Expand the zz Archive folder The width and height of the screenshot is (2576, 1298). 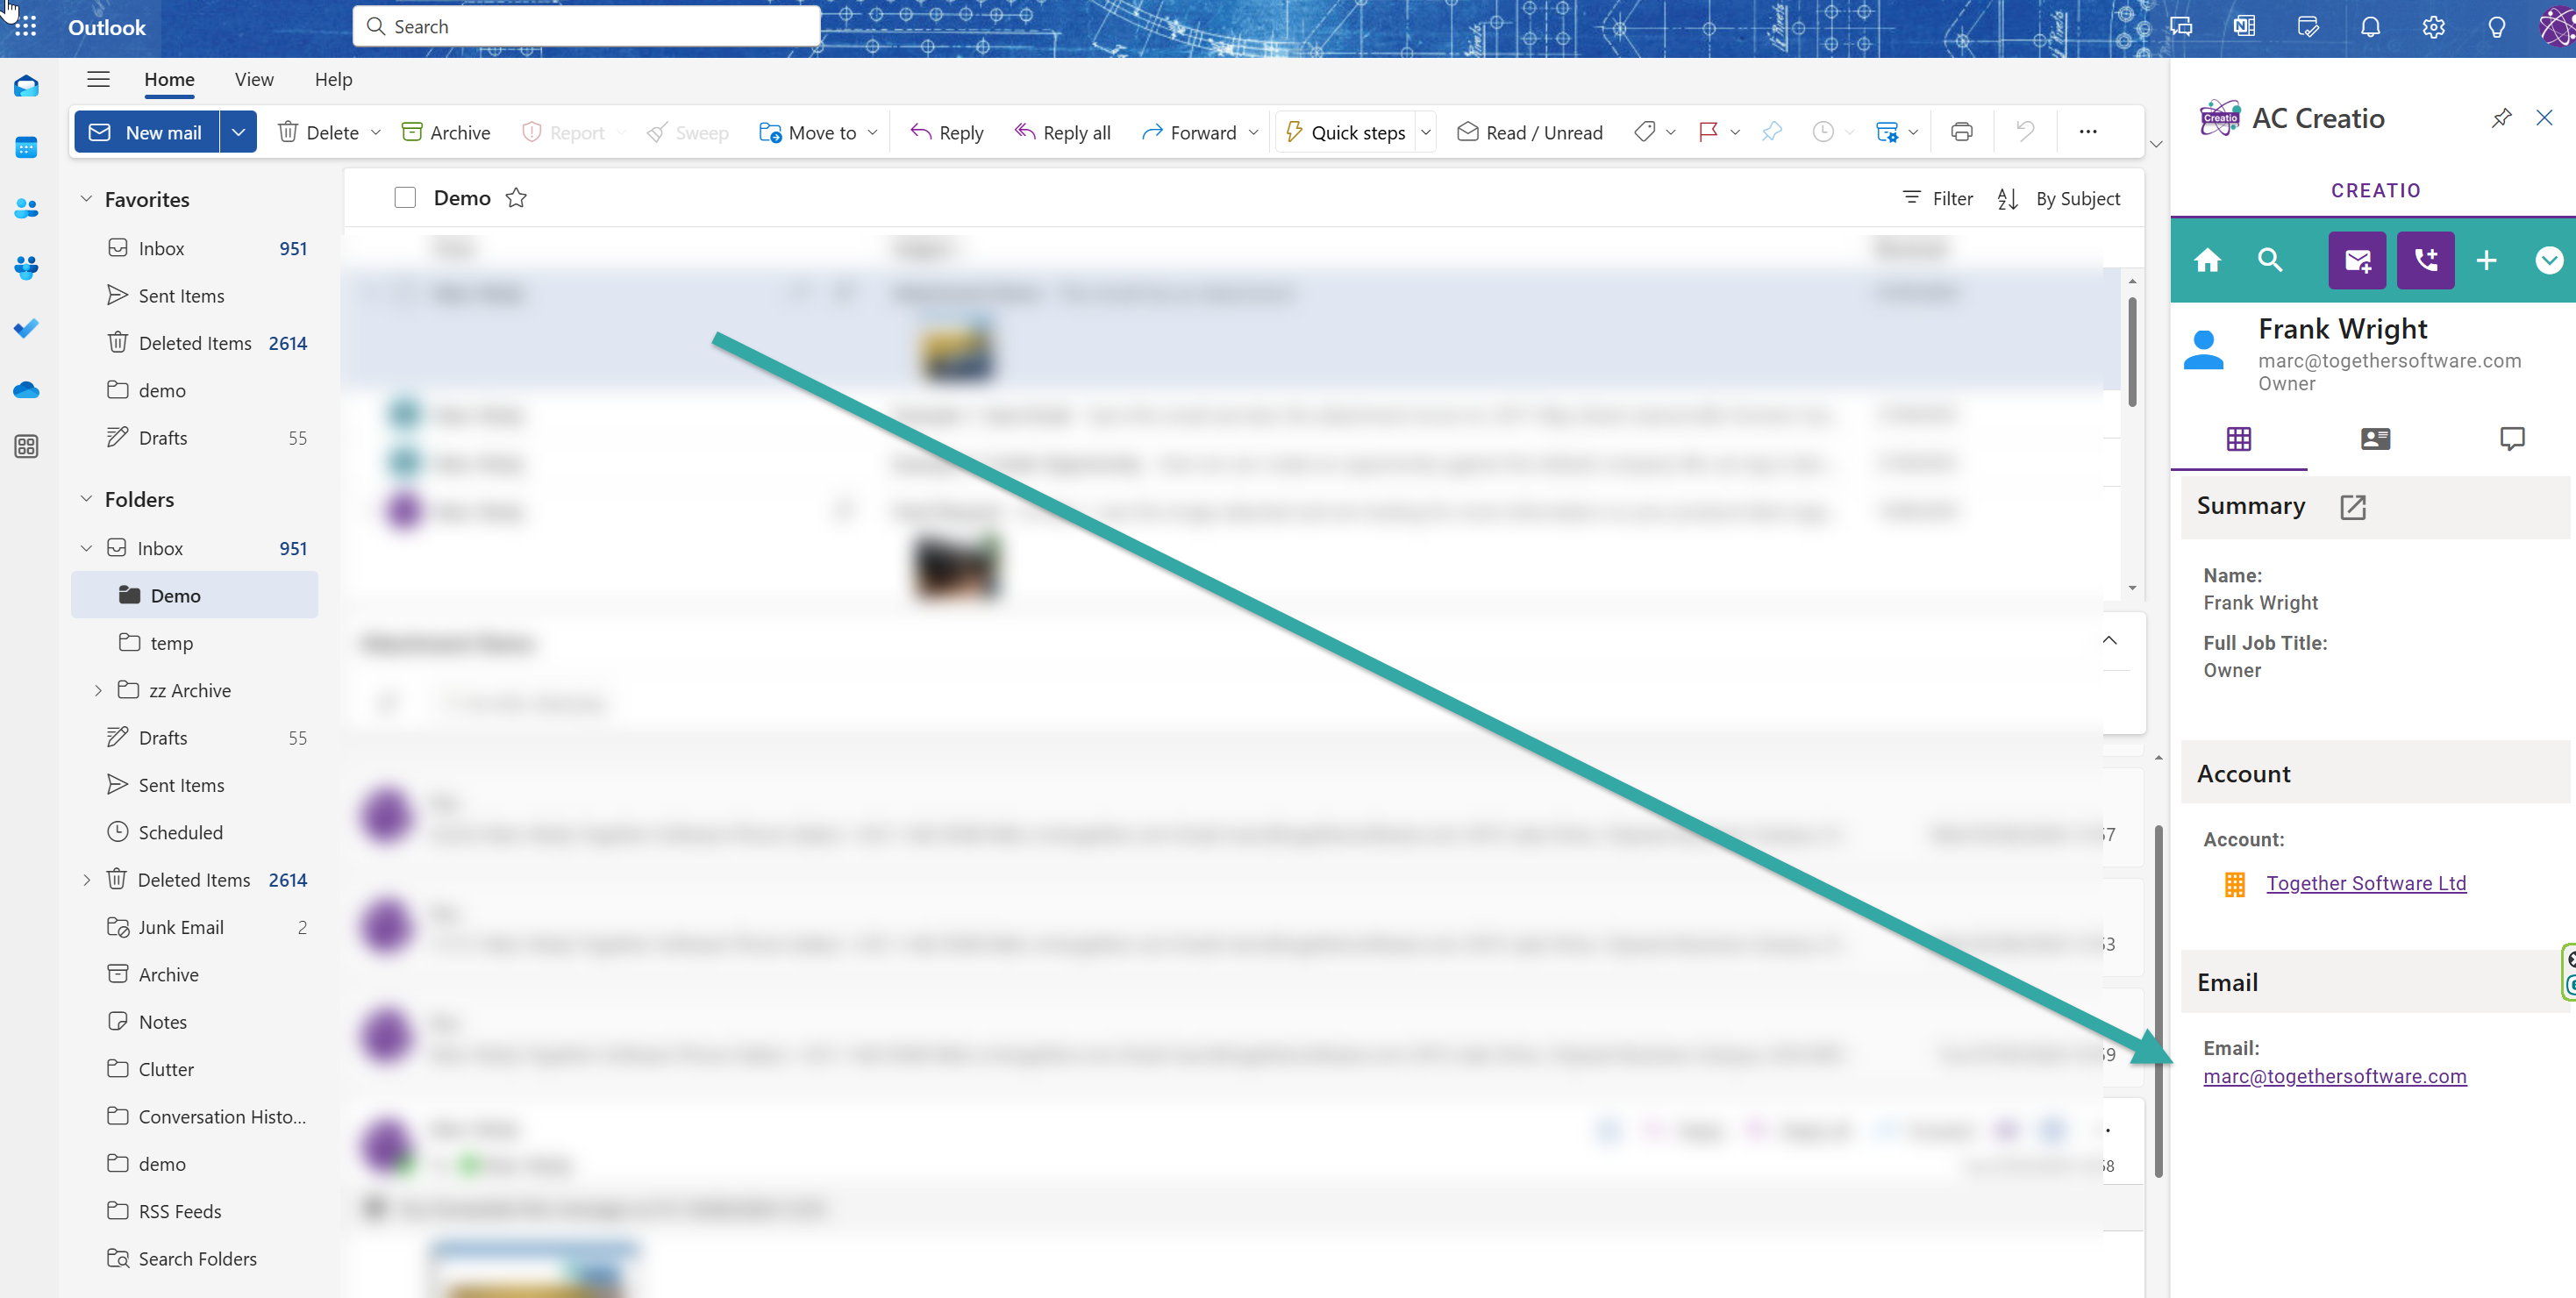[x=98, y=690]
